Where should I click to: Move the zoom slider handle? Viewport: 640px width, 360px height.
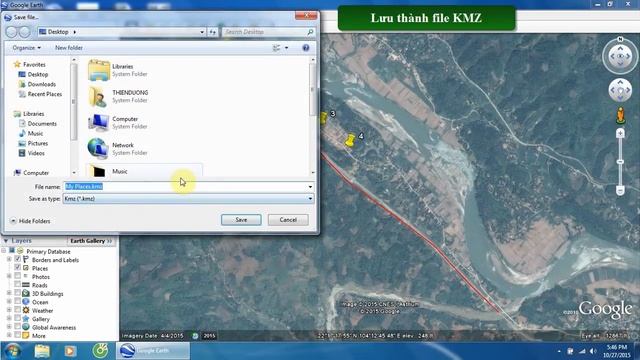tap(620, 162)
